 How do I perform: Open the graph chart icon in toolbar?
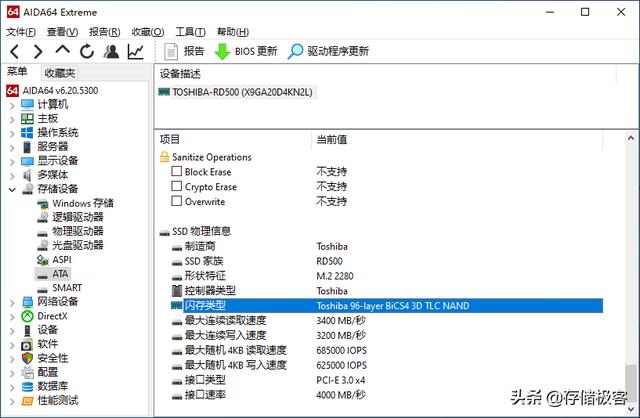point(135,51)
